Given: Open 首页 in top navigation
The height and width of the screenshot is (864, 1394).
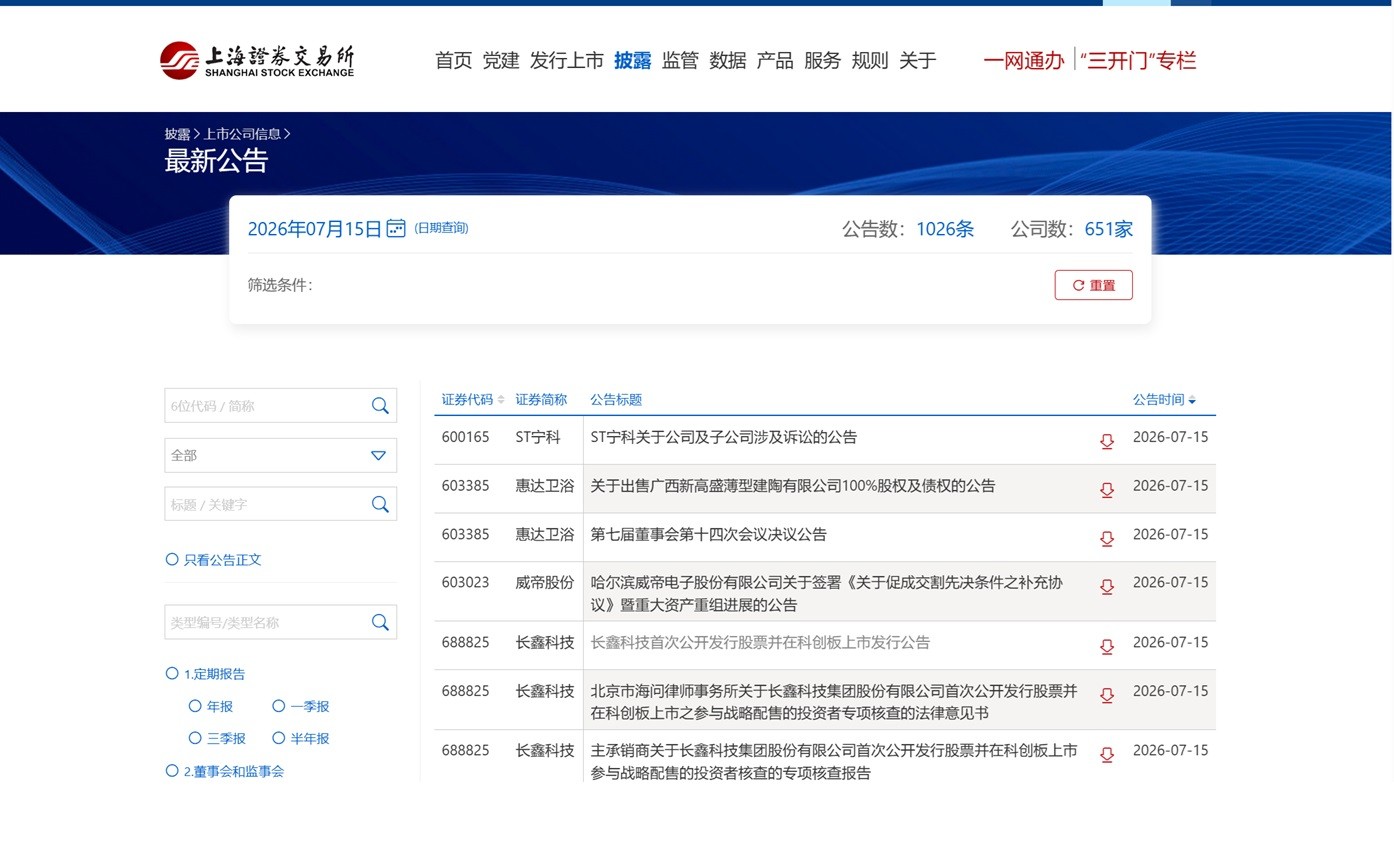Looking at the screenshot, I should pyautogui.click(x=453, y=60).
